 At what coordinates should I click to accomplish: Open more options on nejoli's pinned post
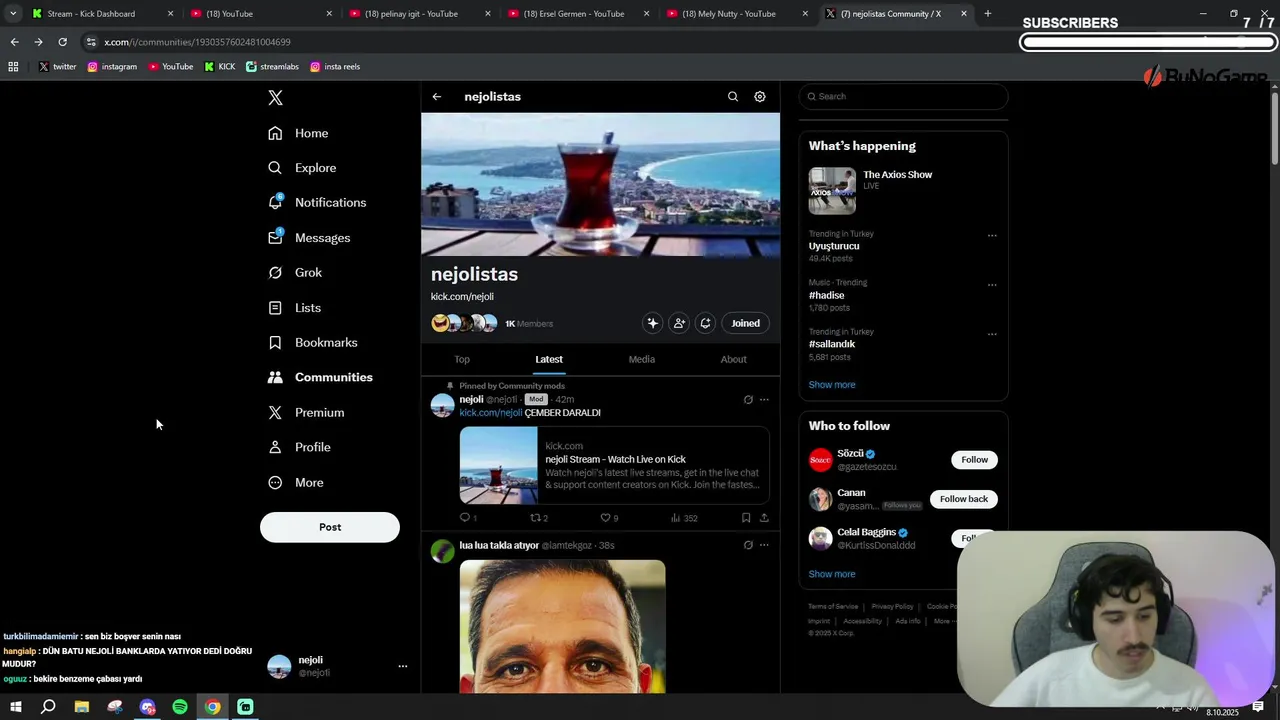[x=764, y=400]
